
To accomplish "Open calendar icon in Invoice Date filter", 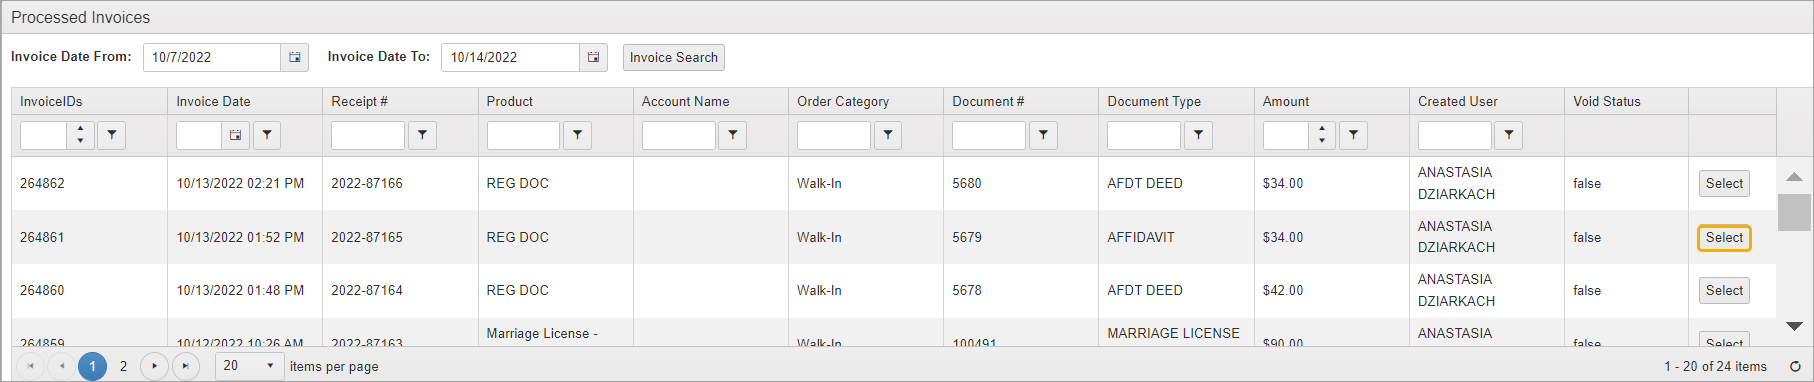I will coord(235,135).
